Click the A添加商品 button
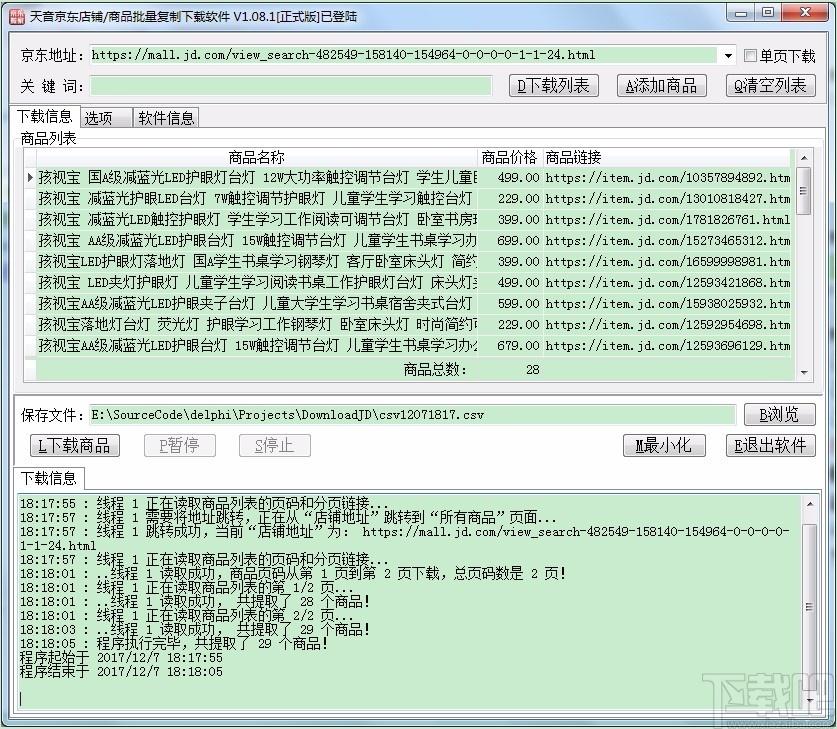The width and height of the screenshot is (837, 729). (661, 85)
